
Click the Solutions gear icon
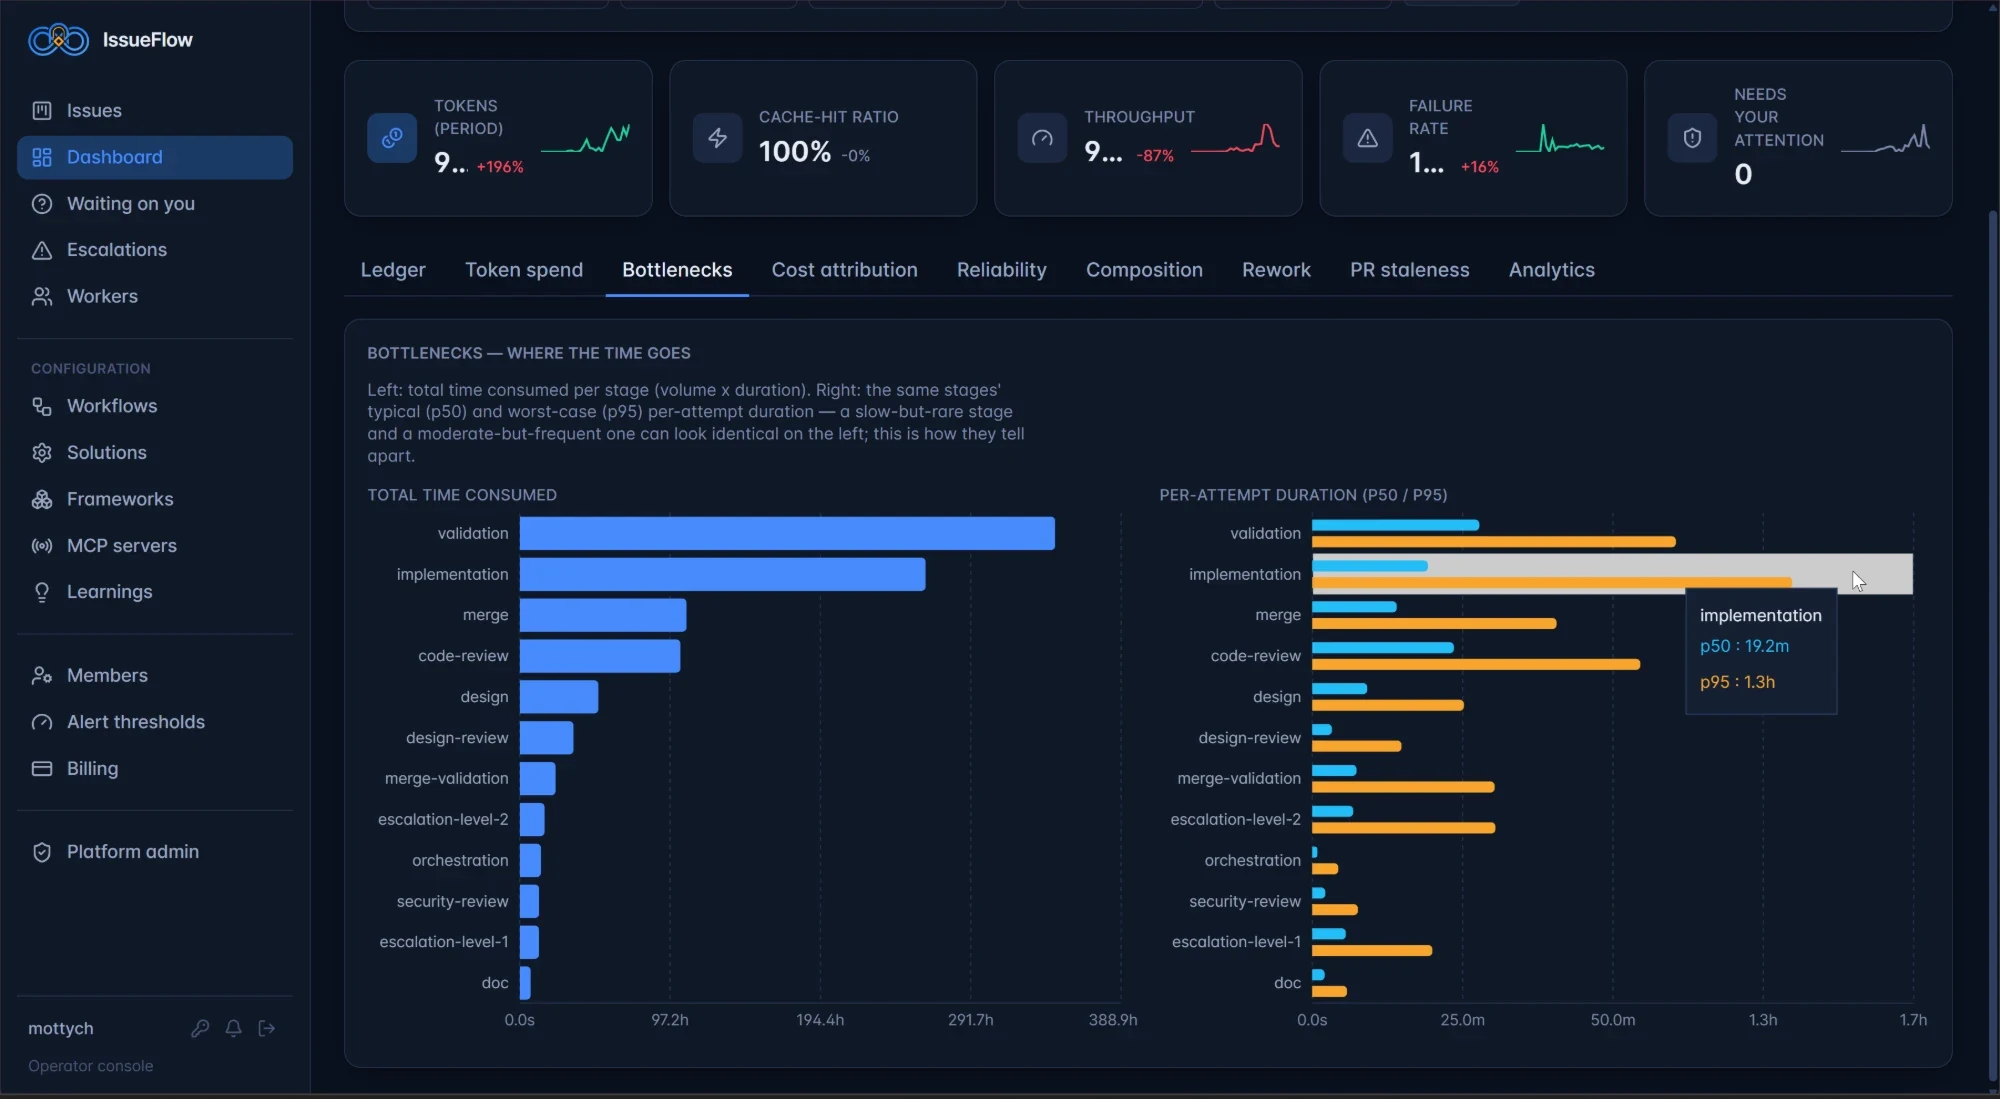tap(42, 453)
